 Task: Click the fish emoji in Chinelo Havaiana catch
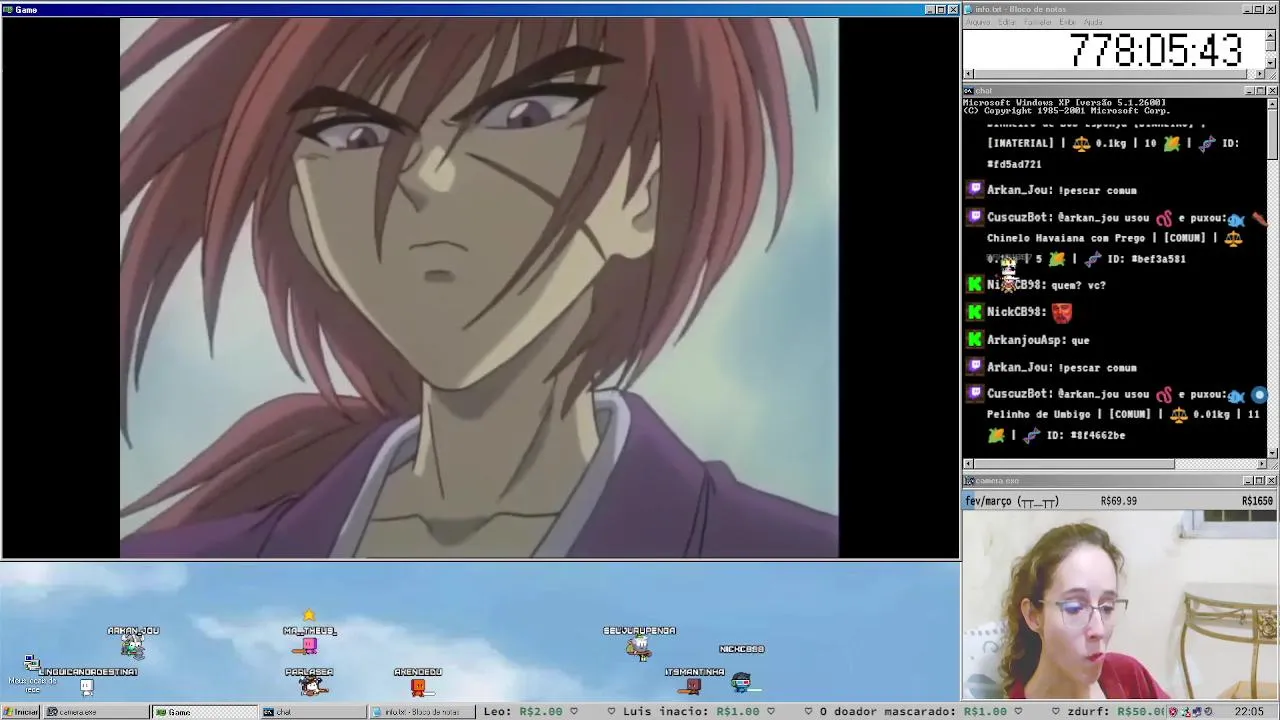1236,220
